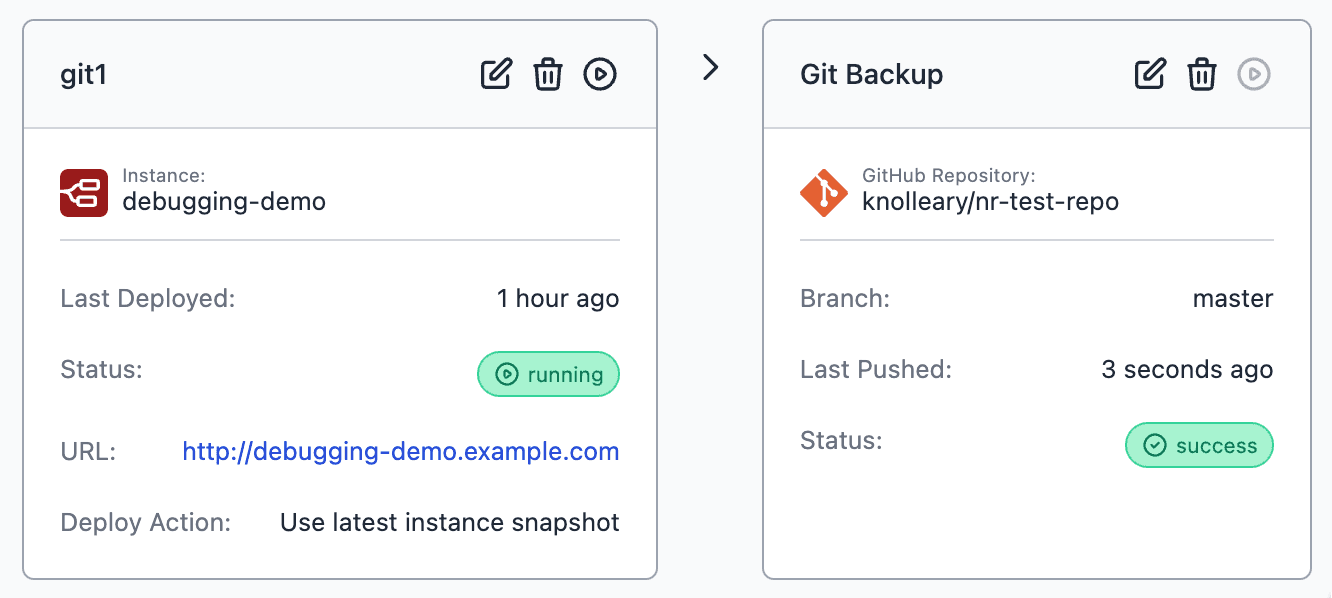Click the Git Backup stage title
This screenshot has height=598, width=1332.
pyautogui.click(x=871, y=74)
